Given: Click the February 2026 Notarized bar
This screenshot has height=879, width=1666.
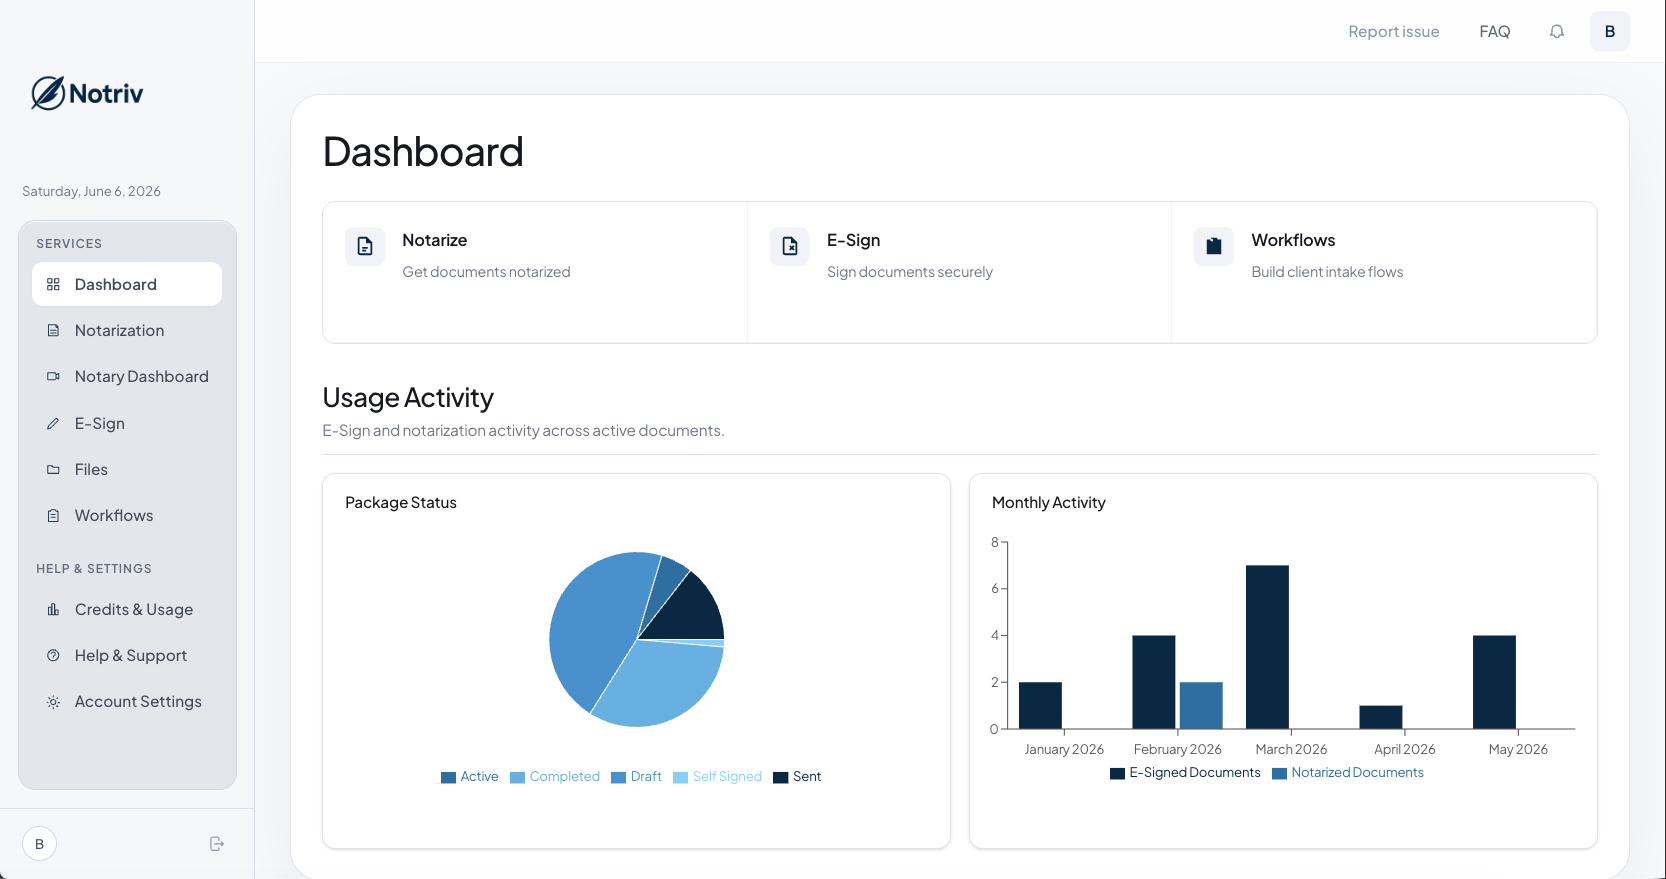Looking at the screenshot, I should [x=1201, y=705].
